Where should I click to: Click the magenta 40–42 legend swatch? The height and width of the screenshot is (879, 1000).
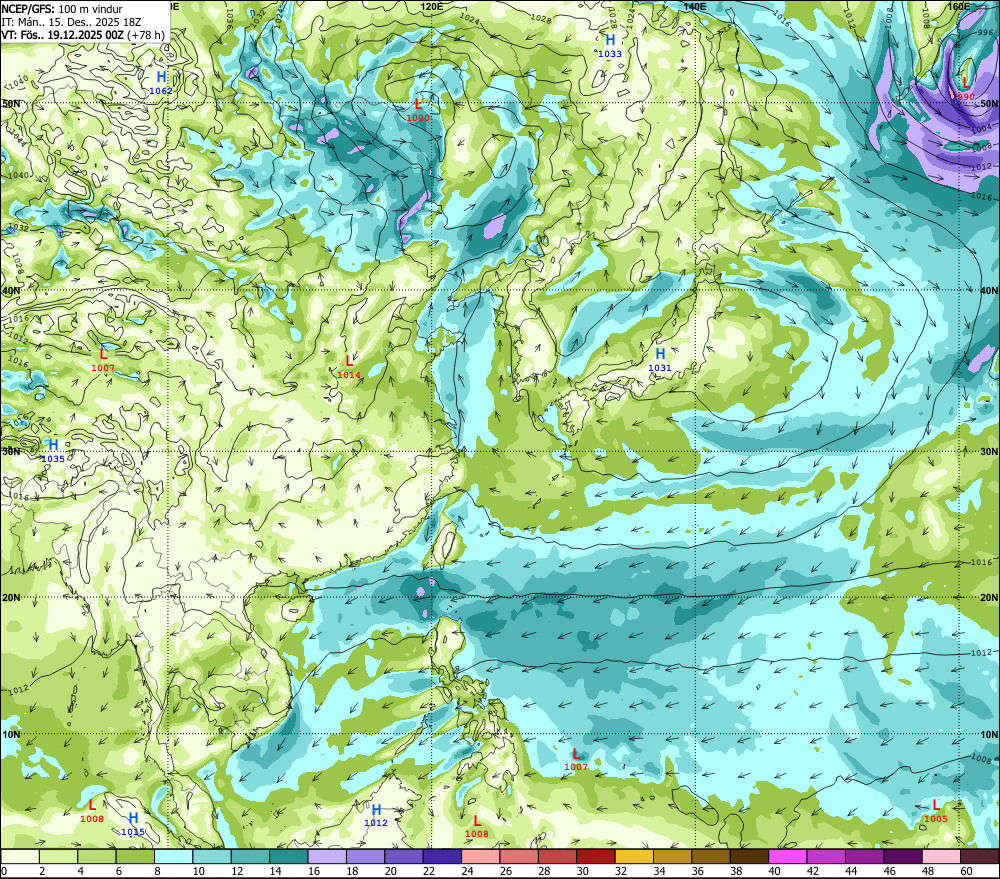(788, 857)
